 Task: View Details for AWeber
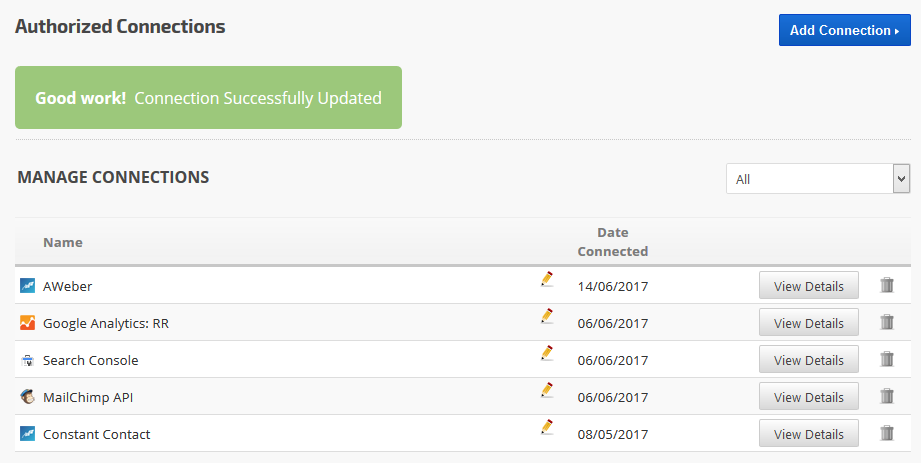tap(808, 286)
